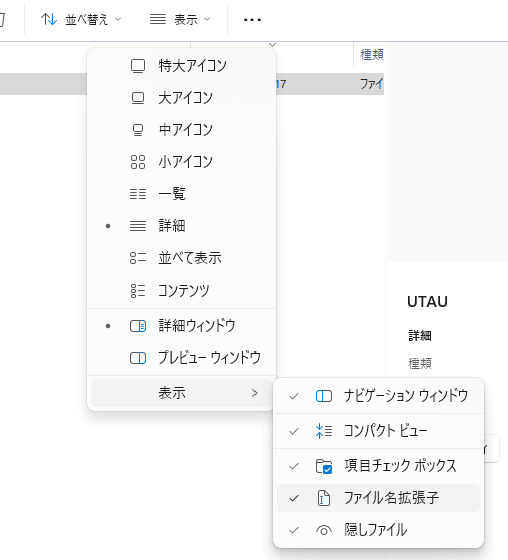Click the 種類 column header
Image resolution: width=508 pixels, height=560 pixels.
pyautogui.click(x=372, y=55)
